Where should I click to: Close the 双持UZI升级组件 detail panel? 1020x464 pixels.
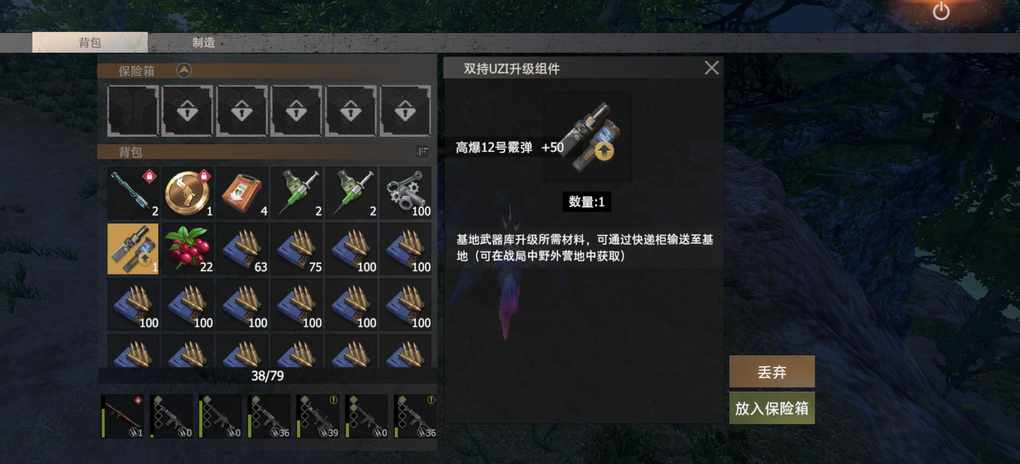[x=712, y=68]
